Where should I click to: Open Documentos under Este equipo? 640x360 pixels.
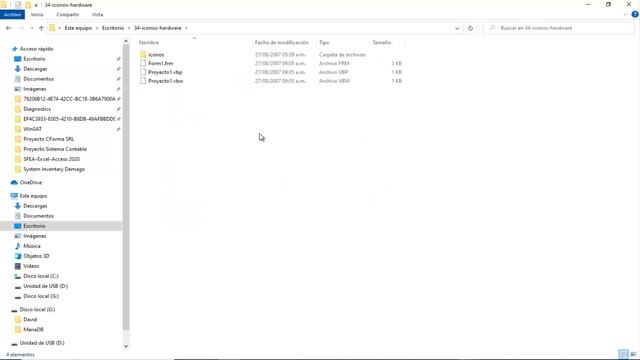pyautogui.click(x=38, y=216)
